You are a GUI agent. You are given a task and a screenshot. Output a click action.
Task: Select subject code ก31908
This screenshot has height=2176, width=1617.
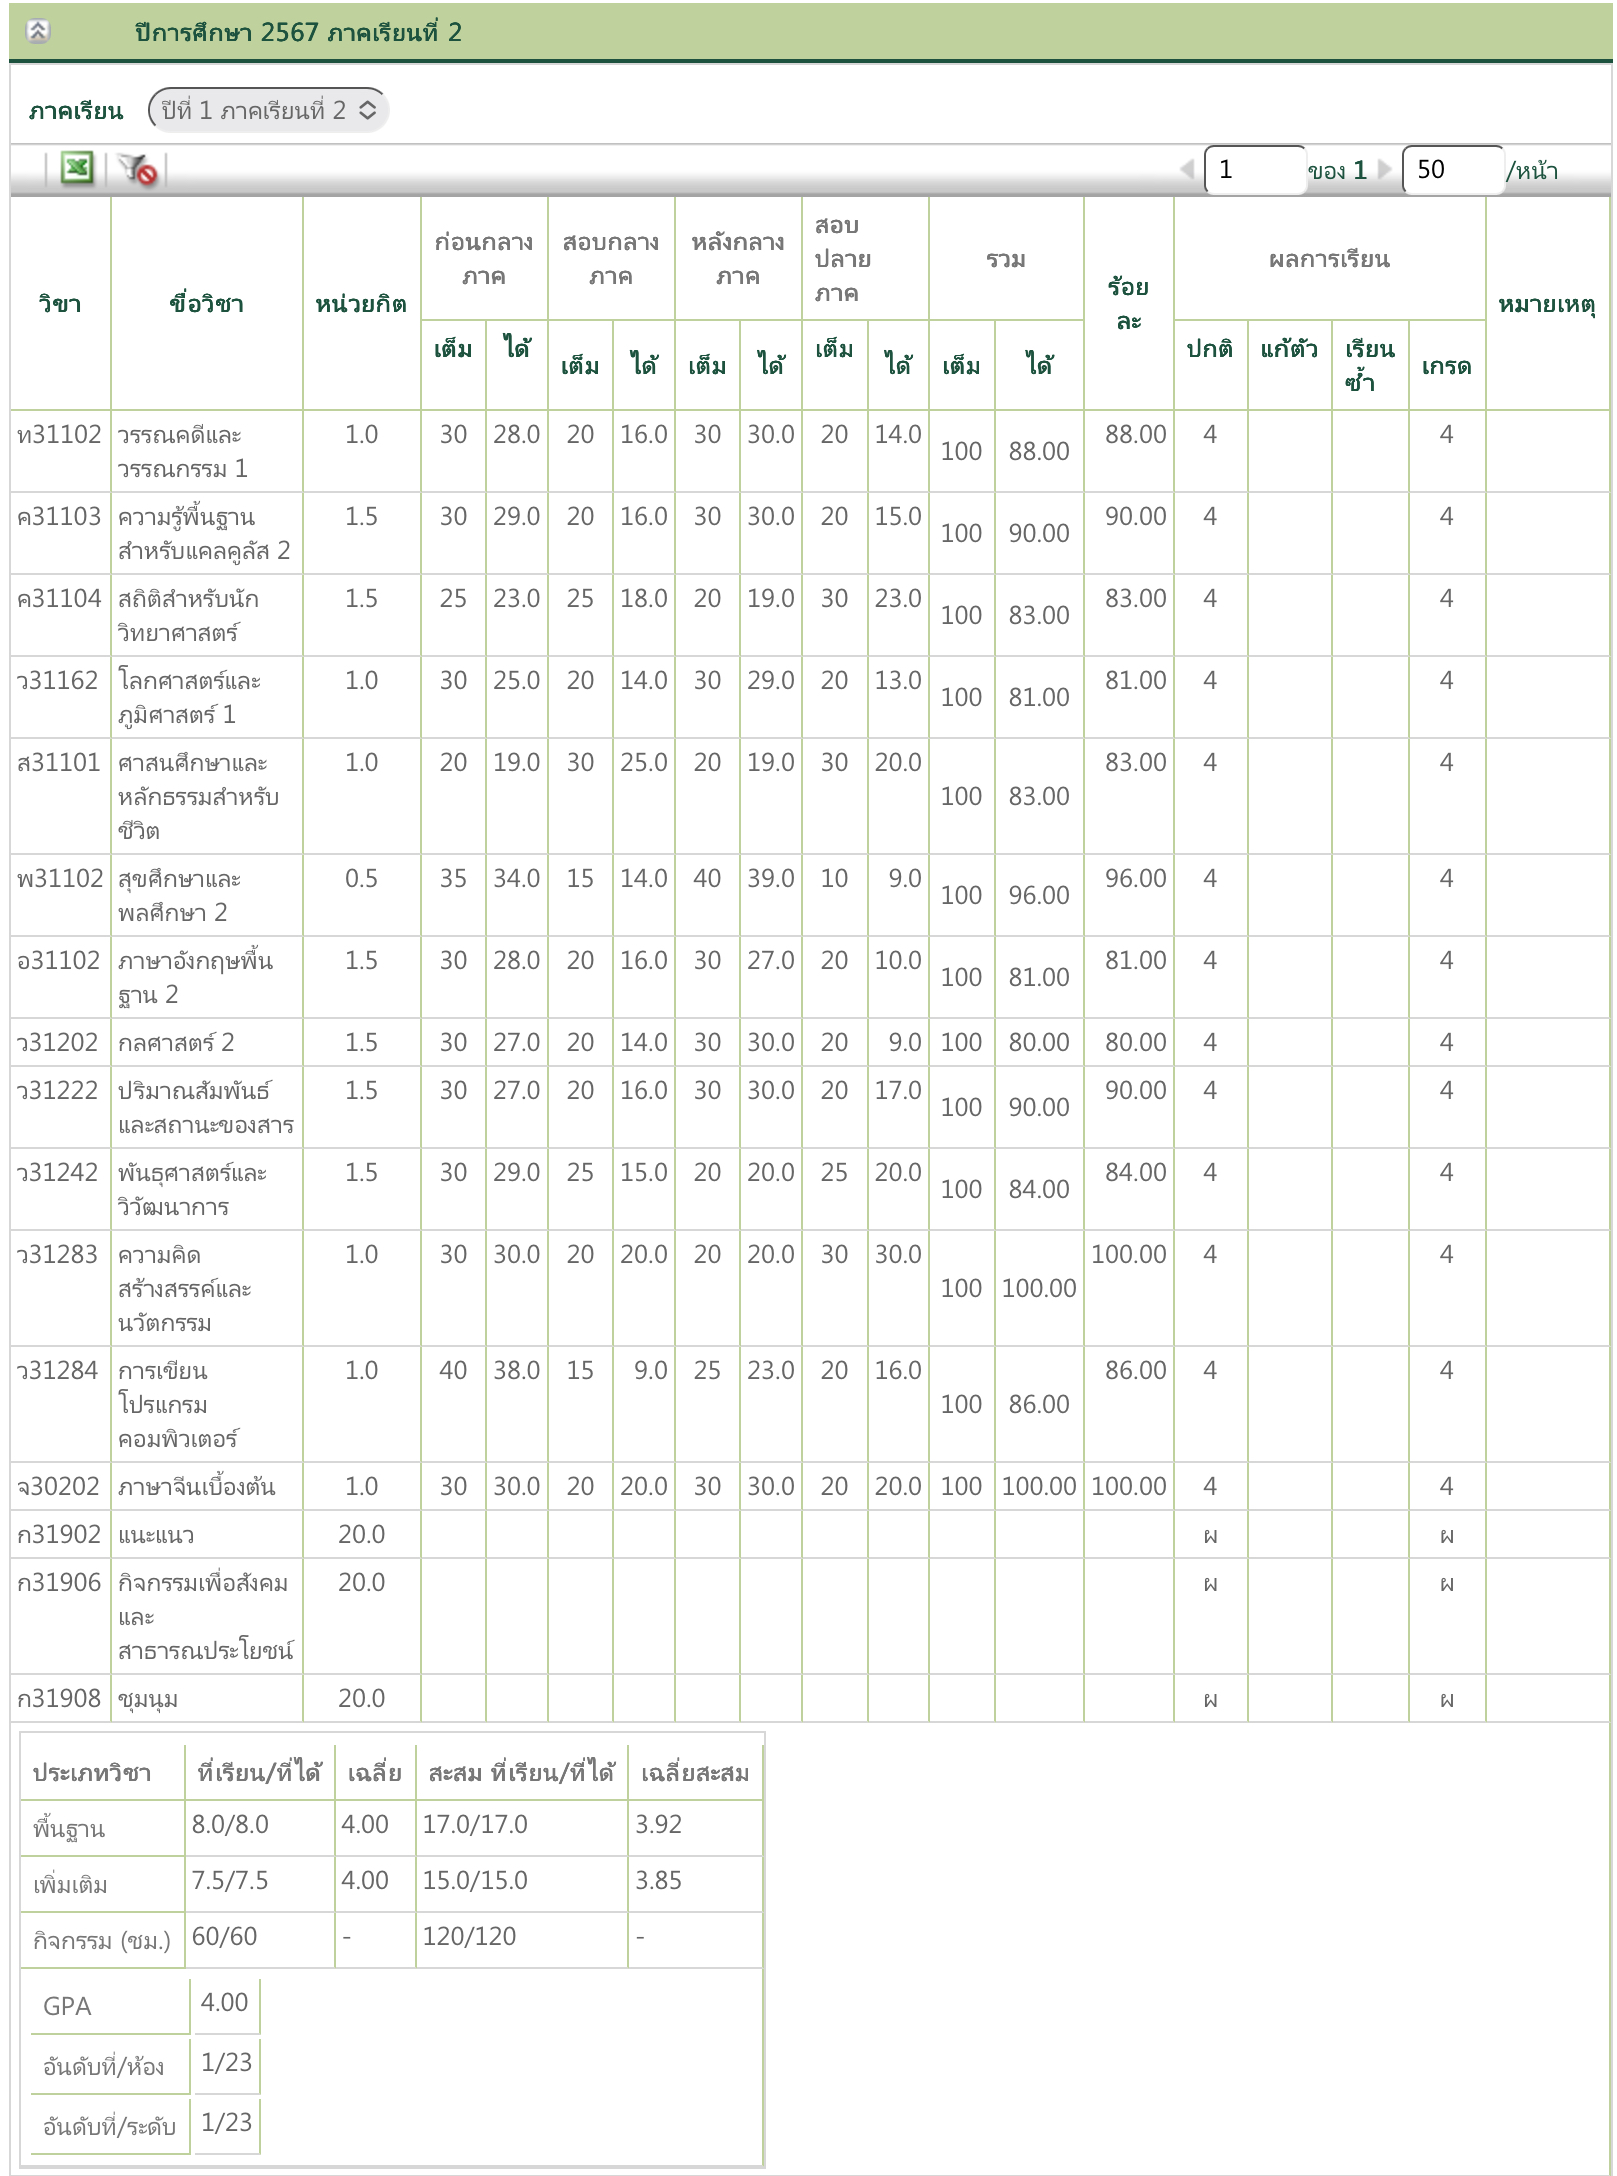[59, 1699]
